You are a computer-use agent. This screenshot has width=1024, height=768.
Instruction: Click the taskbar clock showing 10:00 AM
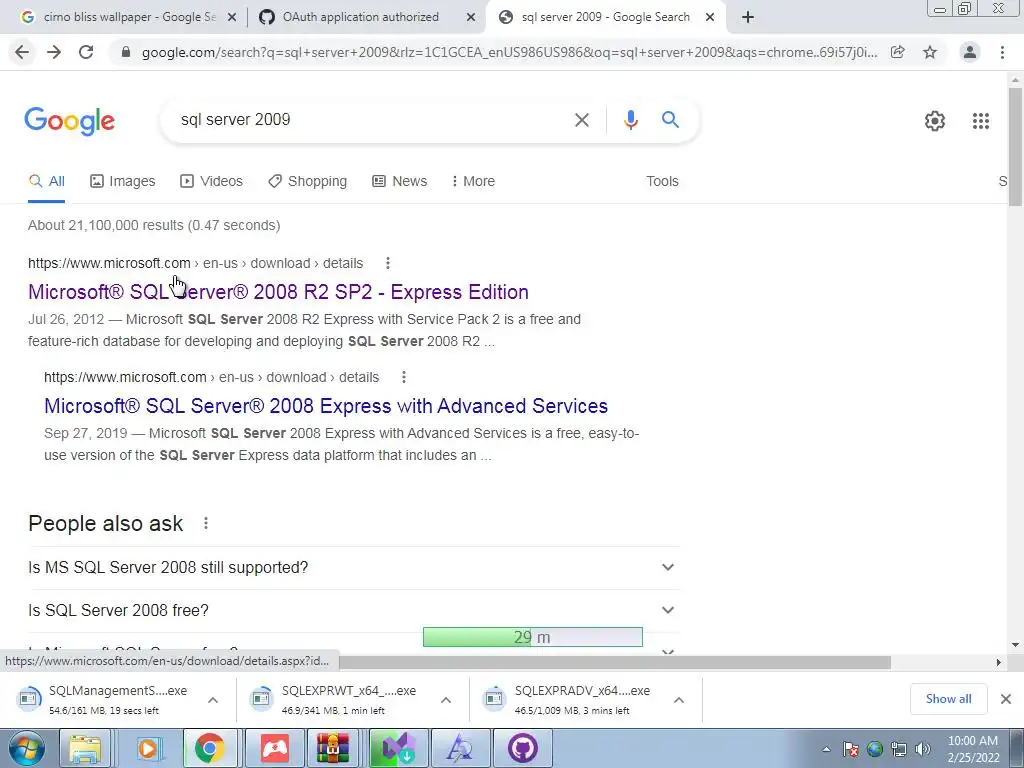click(972, 749)
